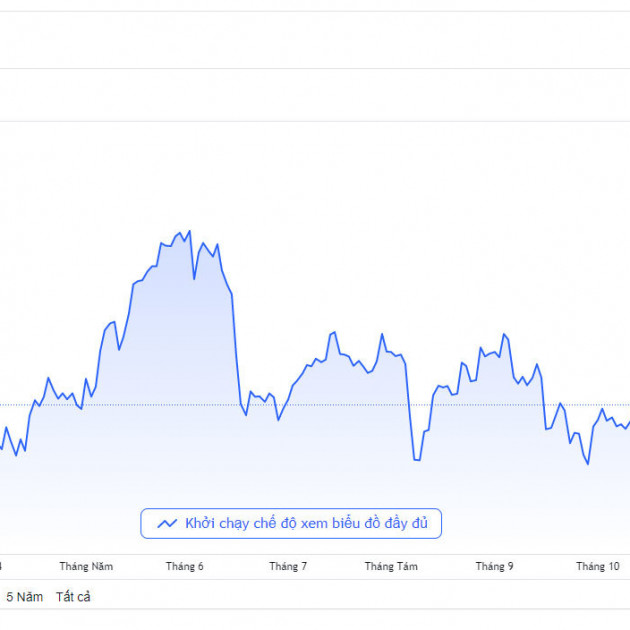Click the highest peak of the price line
This screenshot has height=630, width=630.
[189, 231]
